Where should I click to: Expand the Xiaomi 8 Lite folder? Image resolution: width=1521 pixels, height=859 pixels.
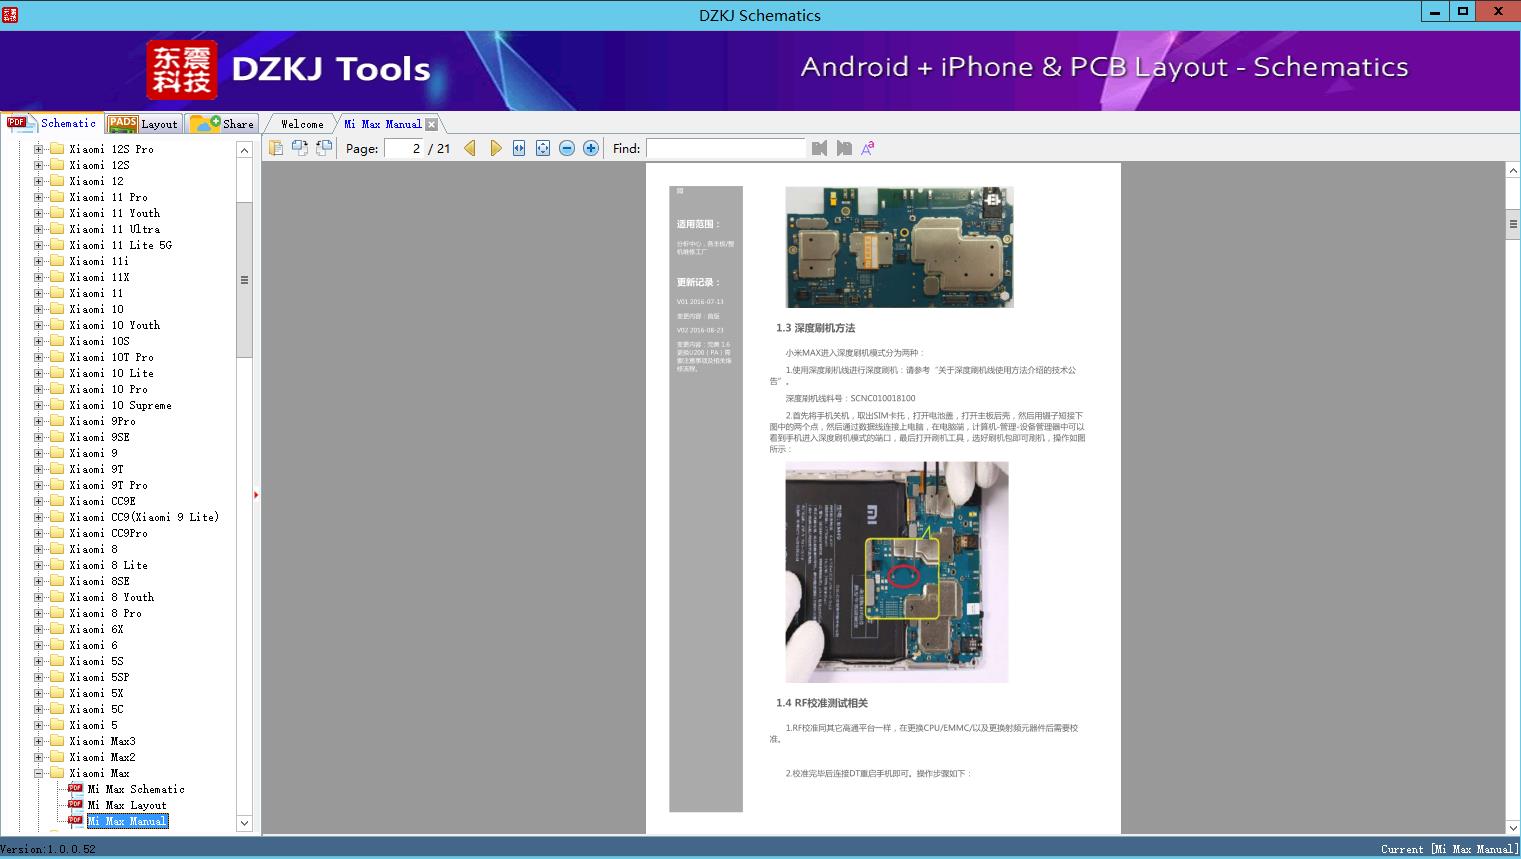(x=38, y=565)
